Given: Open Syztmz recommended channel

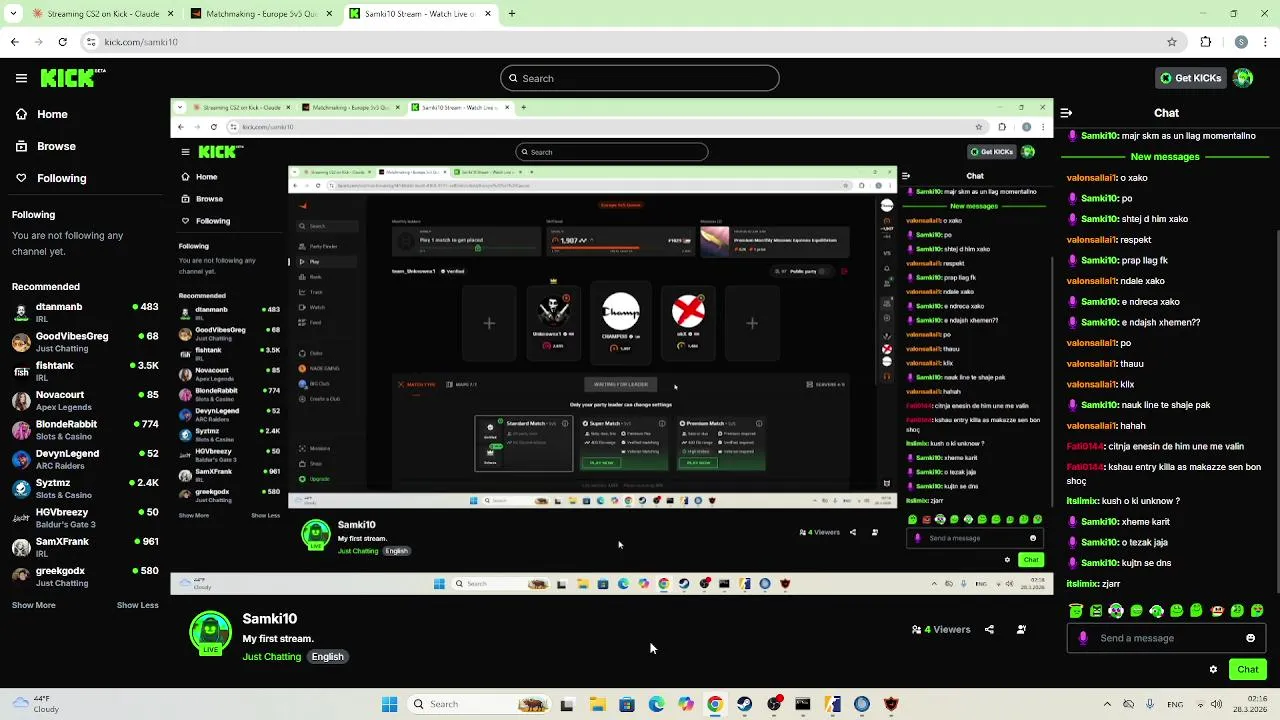Looking at the screenshot, I should point(85,488).
